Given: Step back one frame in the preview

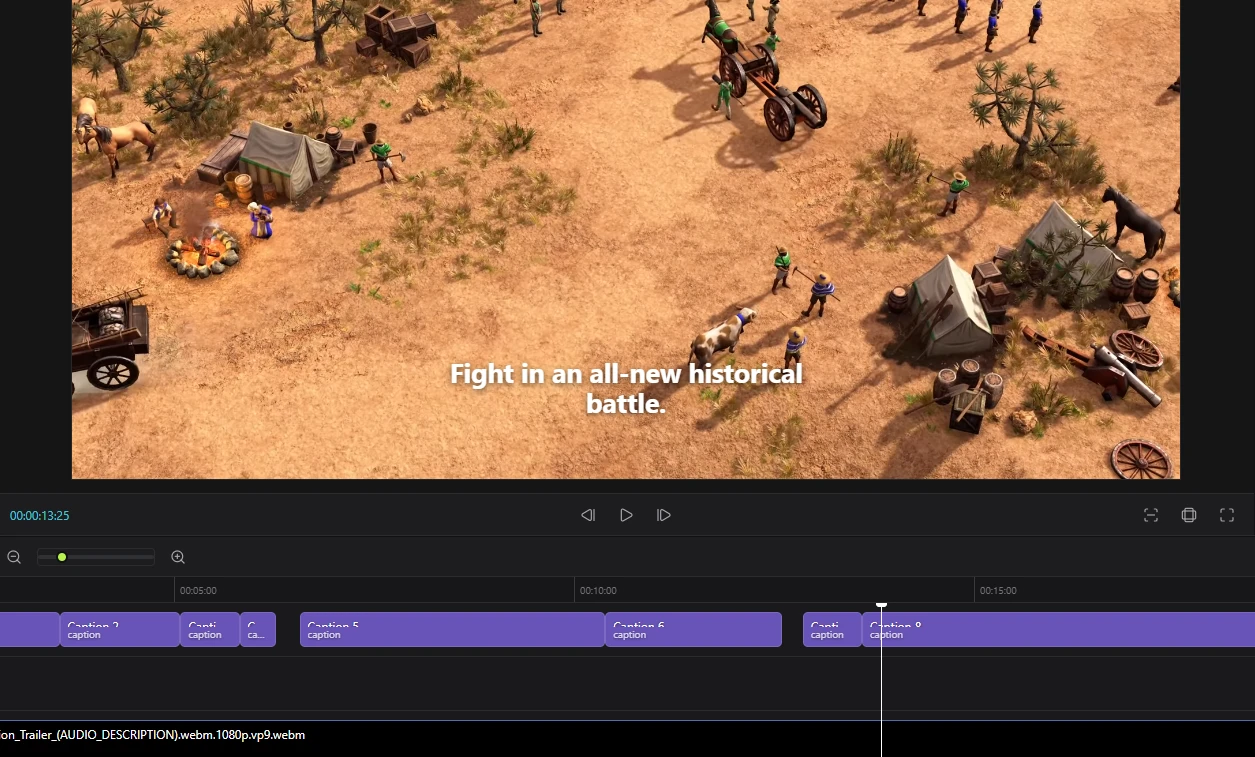Looking at the screenshot, I should pyautogui.click(x=588, y=515).
